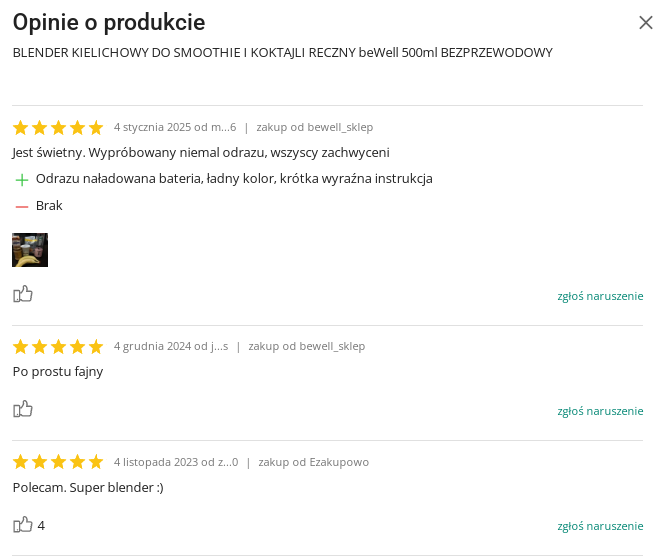Like the 'Polecam. Super blender' review
This screenshot has height=557, width=661.
coord(23,524)
